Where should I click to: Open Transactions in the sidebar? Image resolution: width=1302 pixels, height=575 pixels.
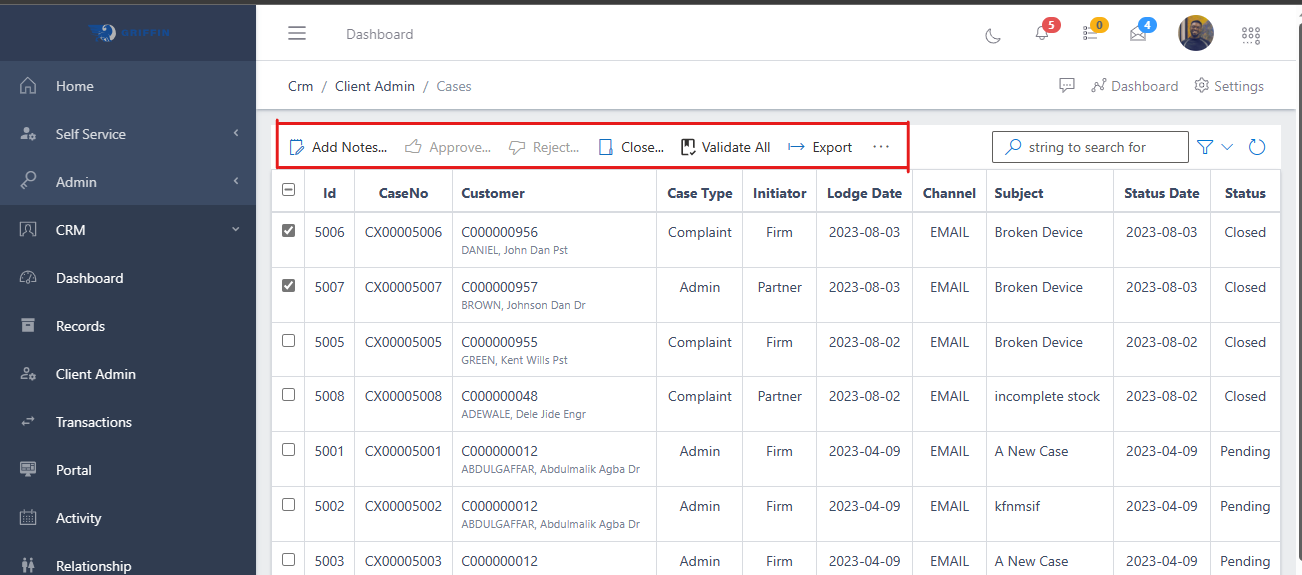[128, 422]
